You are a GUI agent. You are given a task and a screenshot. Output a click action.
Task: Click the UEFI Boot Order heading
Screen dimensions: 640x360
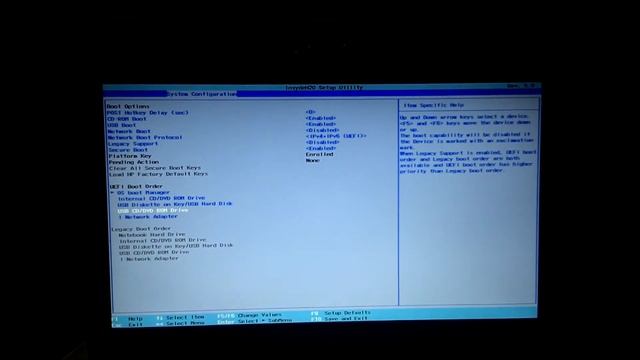point(136,186)
